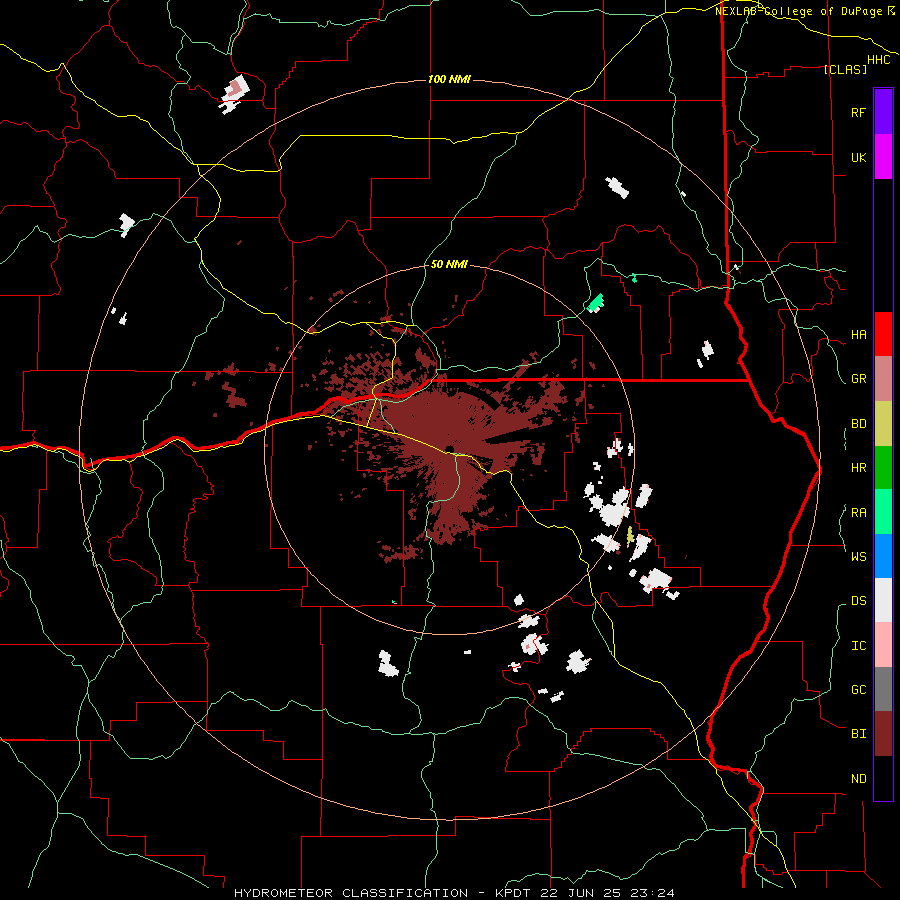Select the red HA legend swatch
Viewport: 900px width, 900px height.
pos(883,334)
